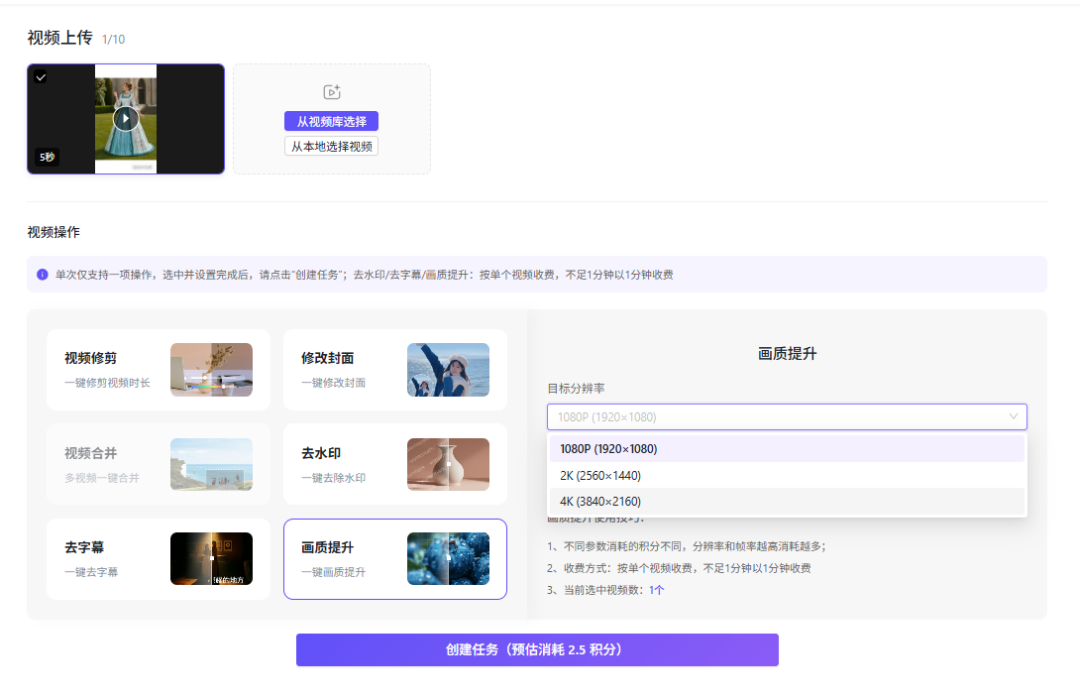Click the 1/10 upload counter
The width and height of the screenshot is (1080, 698).
click(x=114, y=39)
